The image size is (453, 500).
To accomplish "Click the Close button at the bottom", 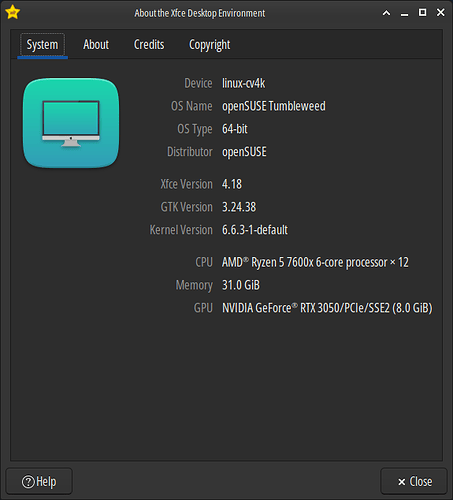I will (414, 481).
